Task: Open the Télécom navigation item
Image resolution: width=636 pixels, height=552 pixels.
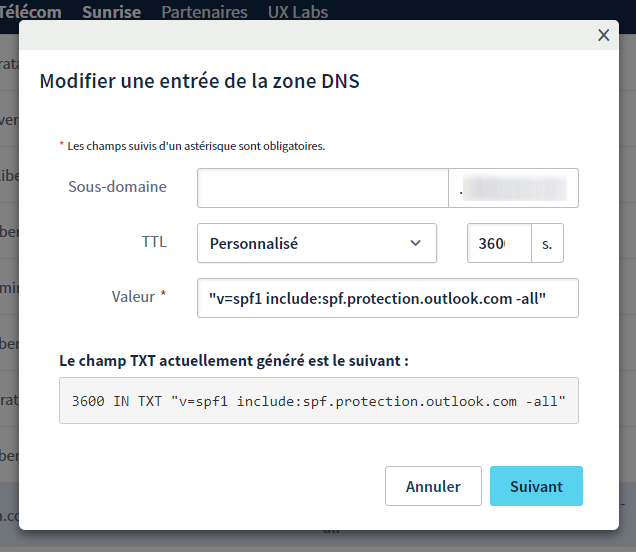Action: pyautogui.click(x=31, y=12)
